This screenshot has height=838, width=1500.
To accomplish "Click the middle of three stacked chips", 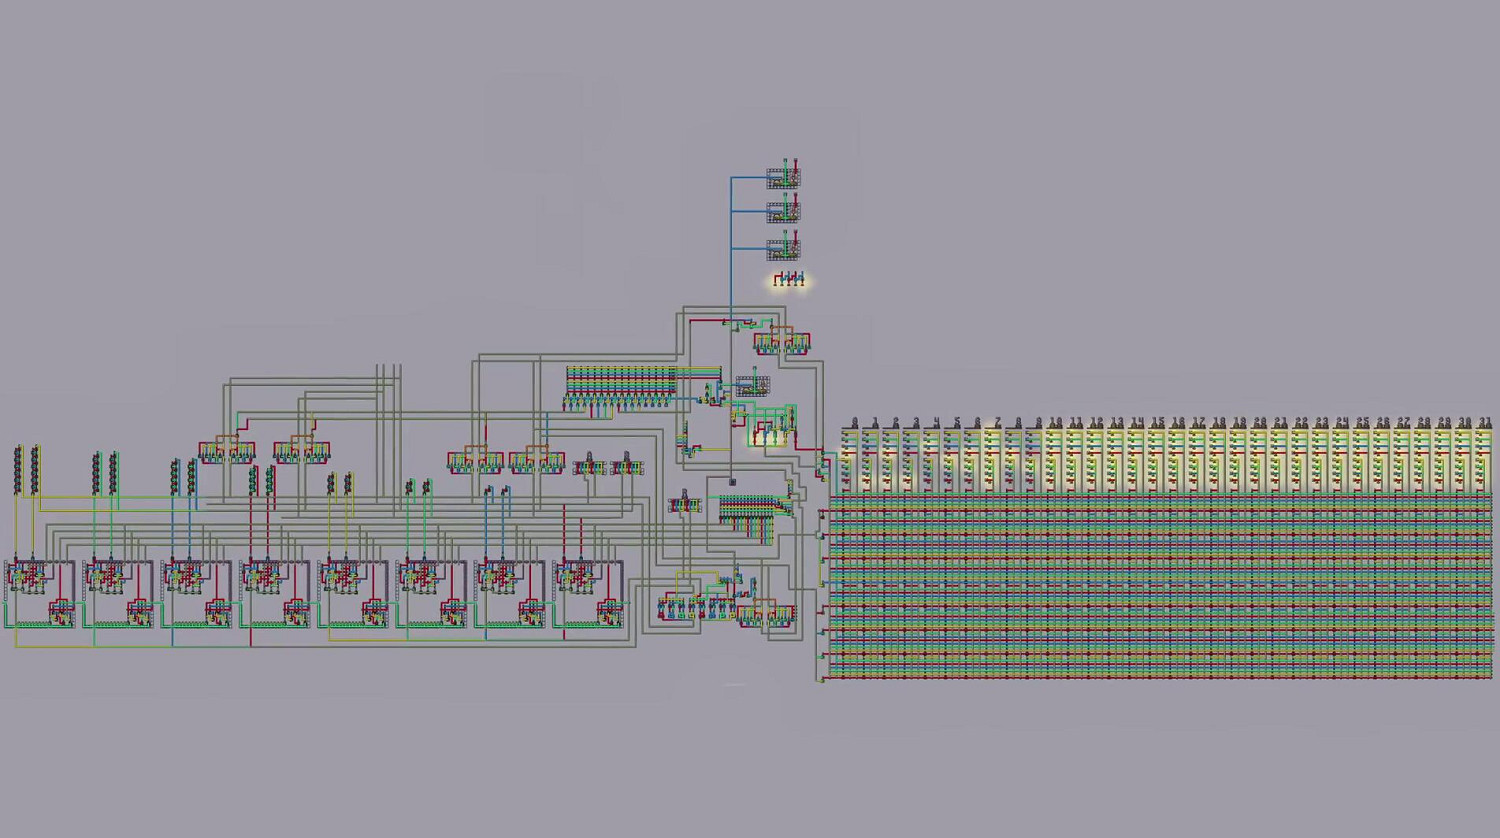I will click(x=783, y=211).
